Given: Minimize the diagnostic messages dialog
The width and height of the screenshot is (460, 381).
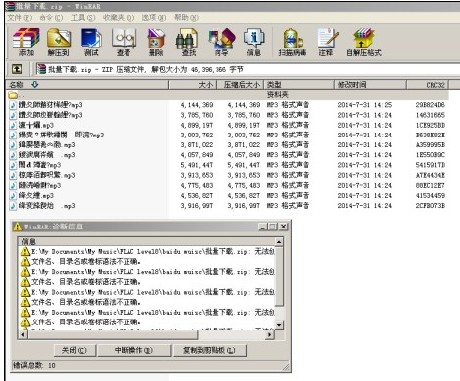Looking at the screenshot, I should [x=263, y=227].
